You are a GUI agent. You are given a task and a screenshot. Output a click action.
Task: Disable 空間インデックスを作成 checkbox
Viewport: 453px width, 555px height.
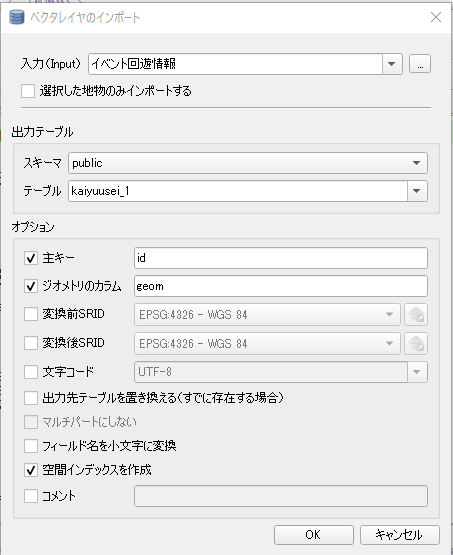coord(31,470)
